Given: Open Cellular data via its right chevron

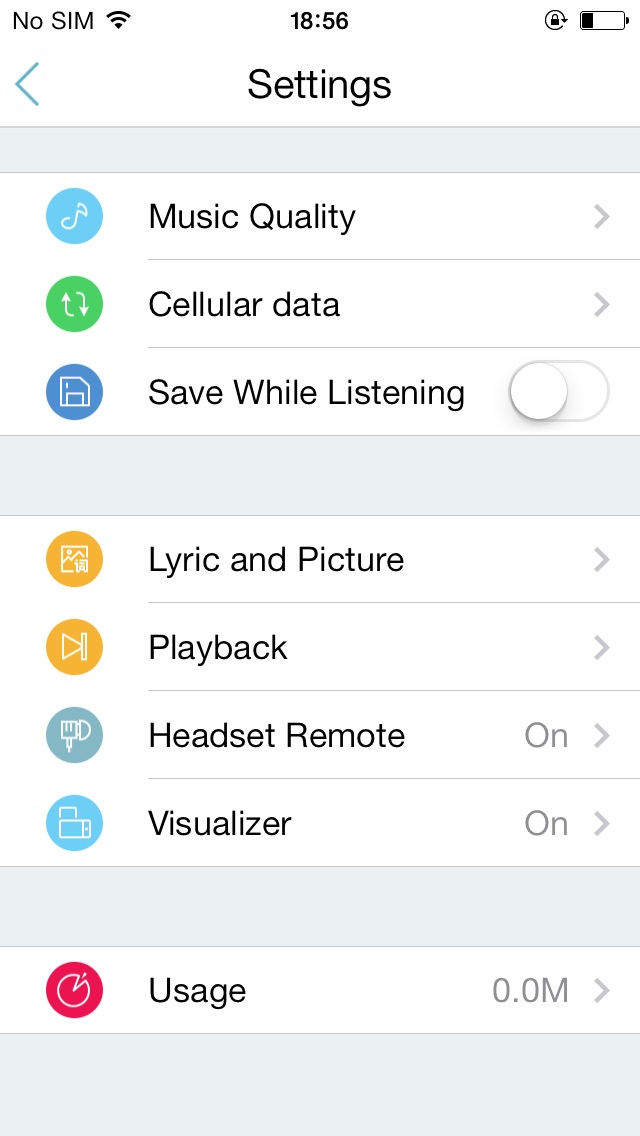Looking at the screenshot, I should (x=601, y=305).
